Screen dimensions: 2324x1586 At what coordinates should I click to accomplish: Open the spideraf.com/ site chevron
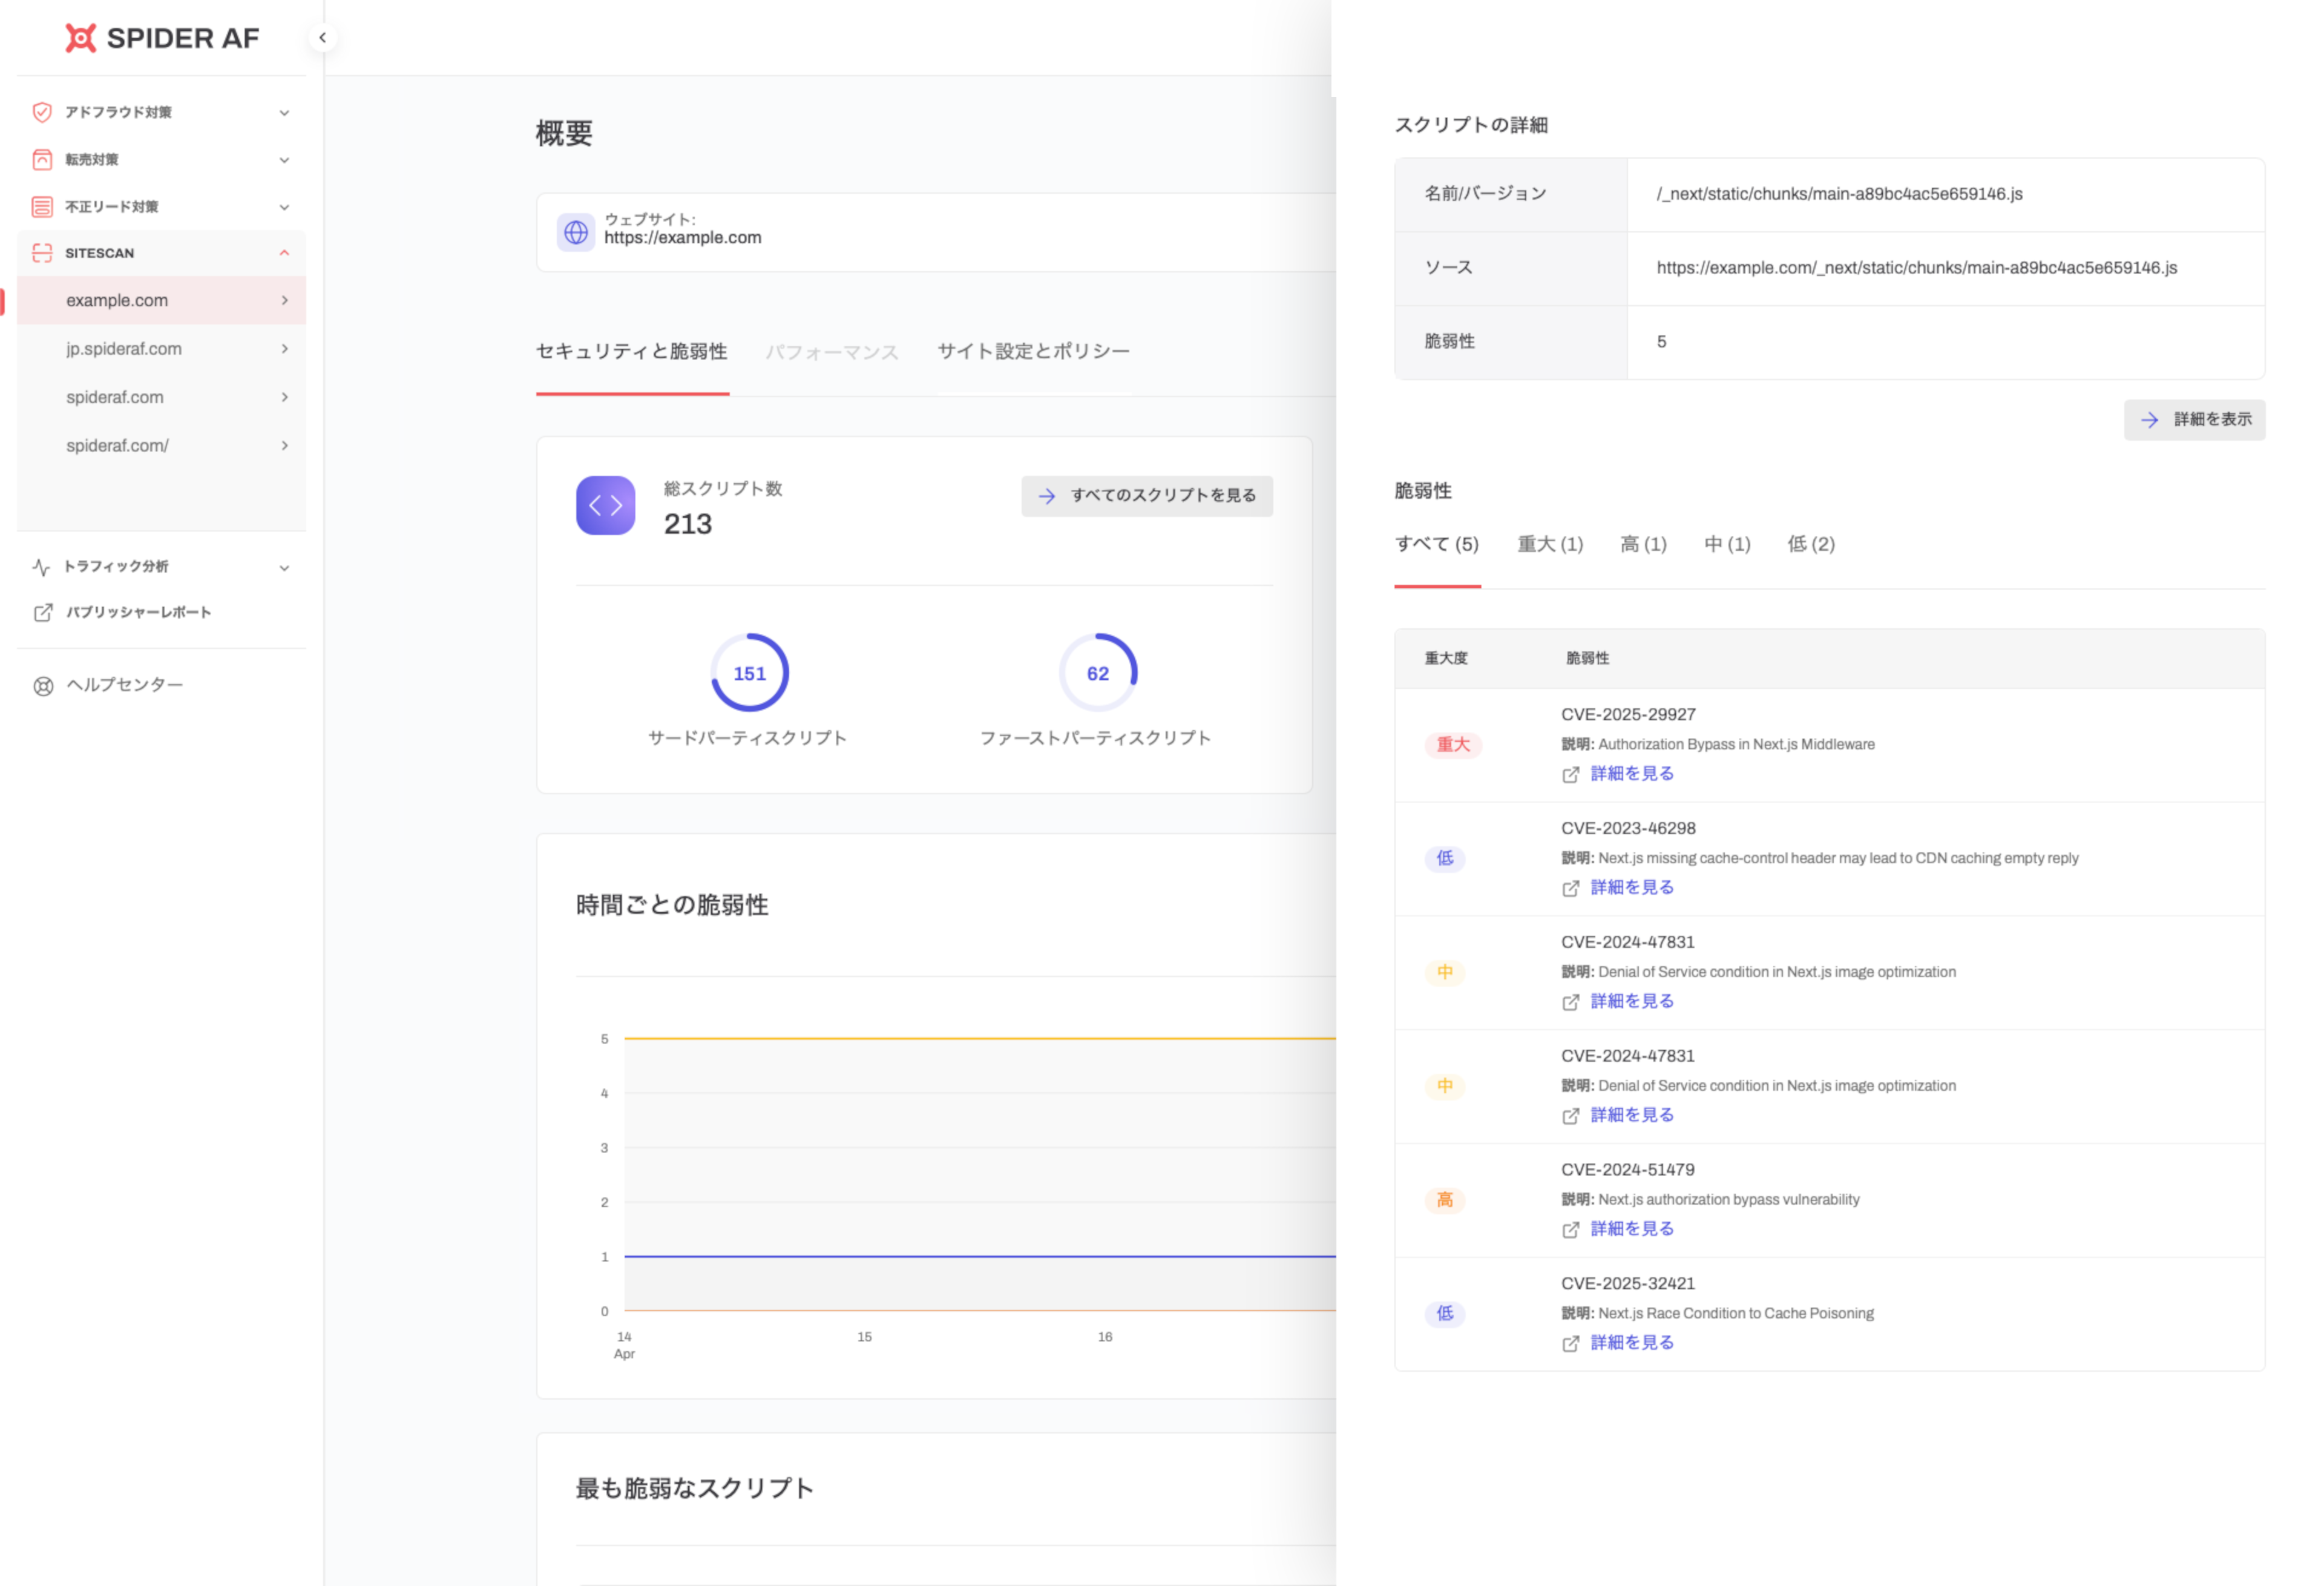284,445
